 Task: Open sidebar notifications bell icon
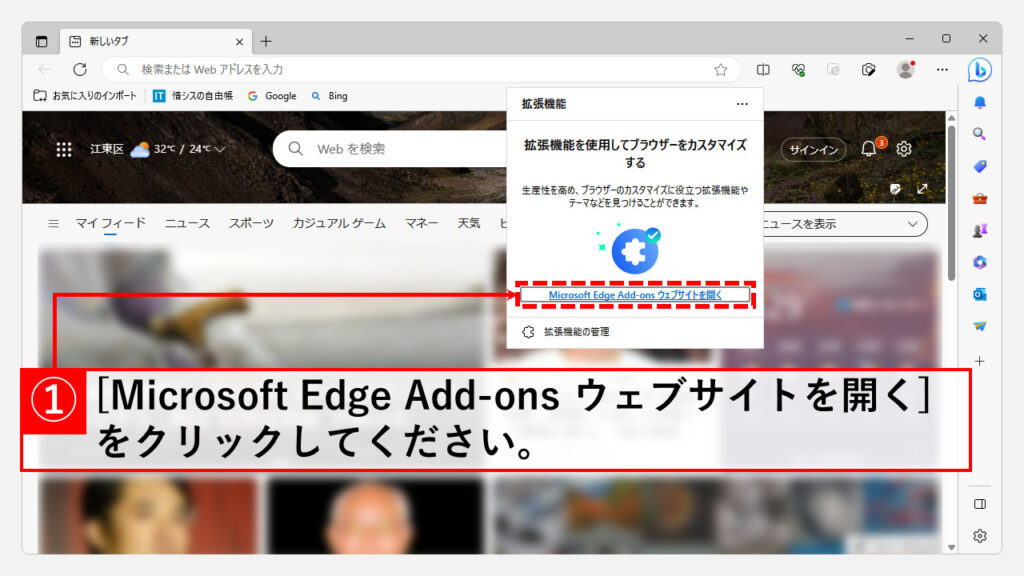click(x=980, y=103)
